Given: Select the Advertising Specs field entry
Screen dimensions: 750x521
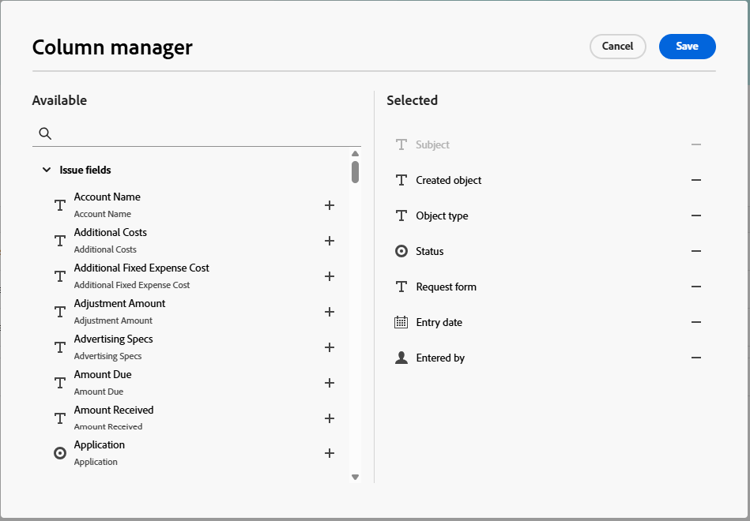Looking at the screenshot, I should (x=112, y=346).
